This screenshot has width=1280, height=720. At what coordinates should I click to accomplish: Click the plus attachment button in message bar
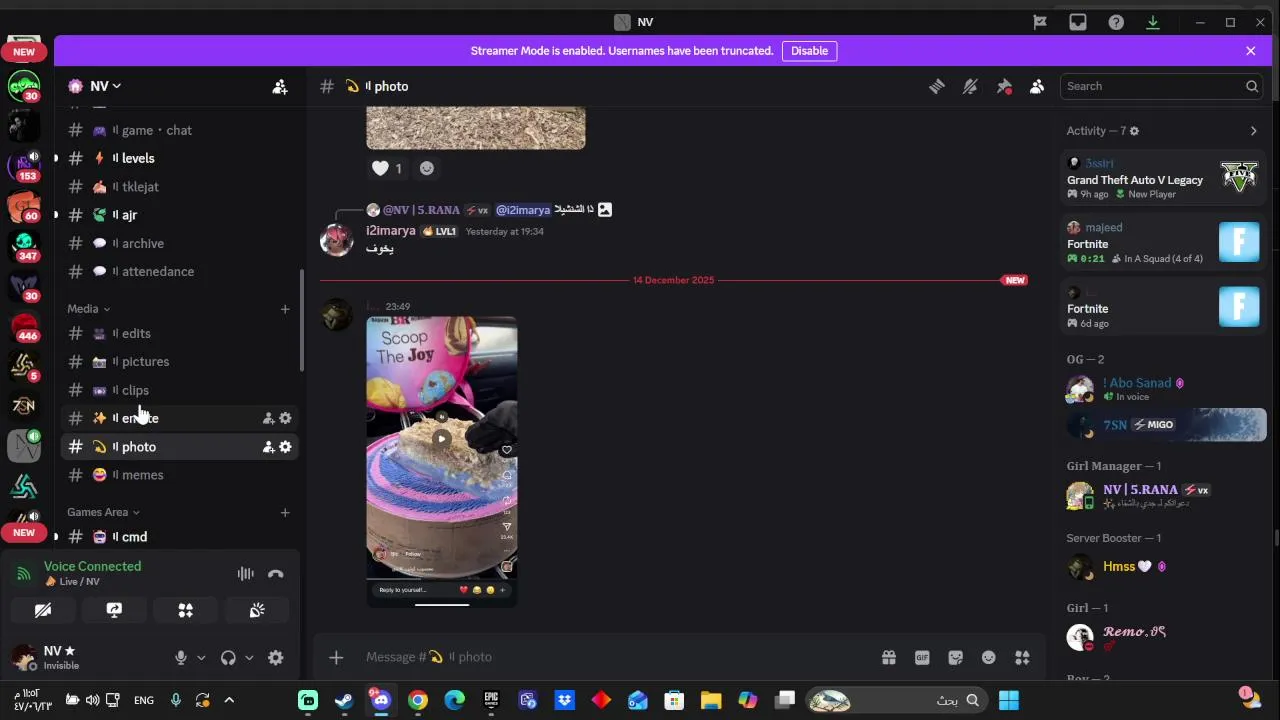(x=336, y=657)
